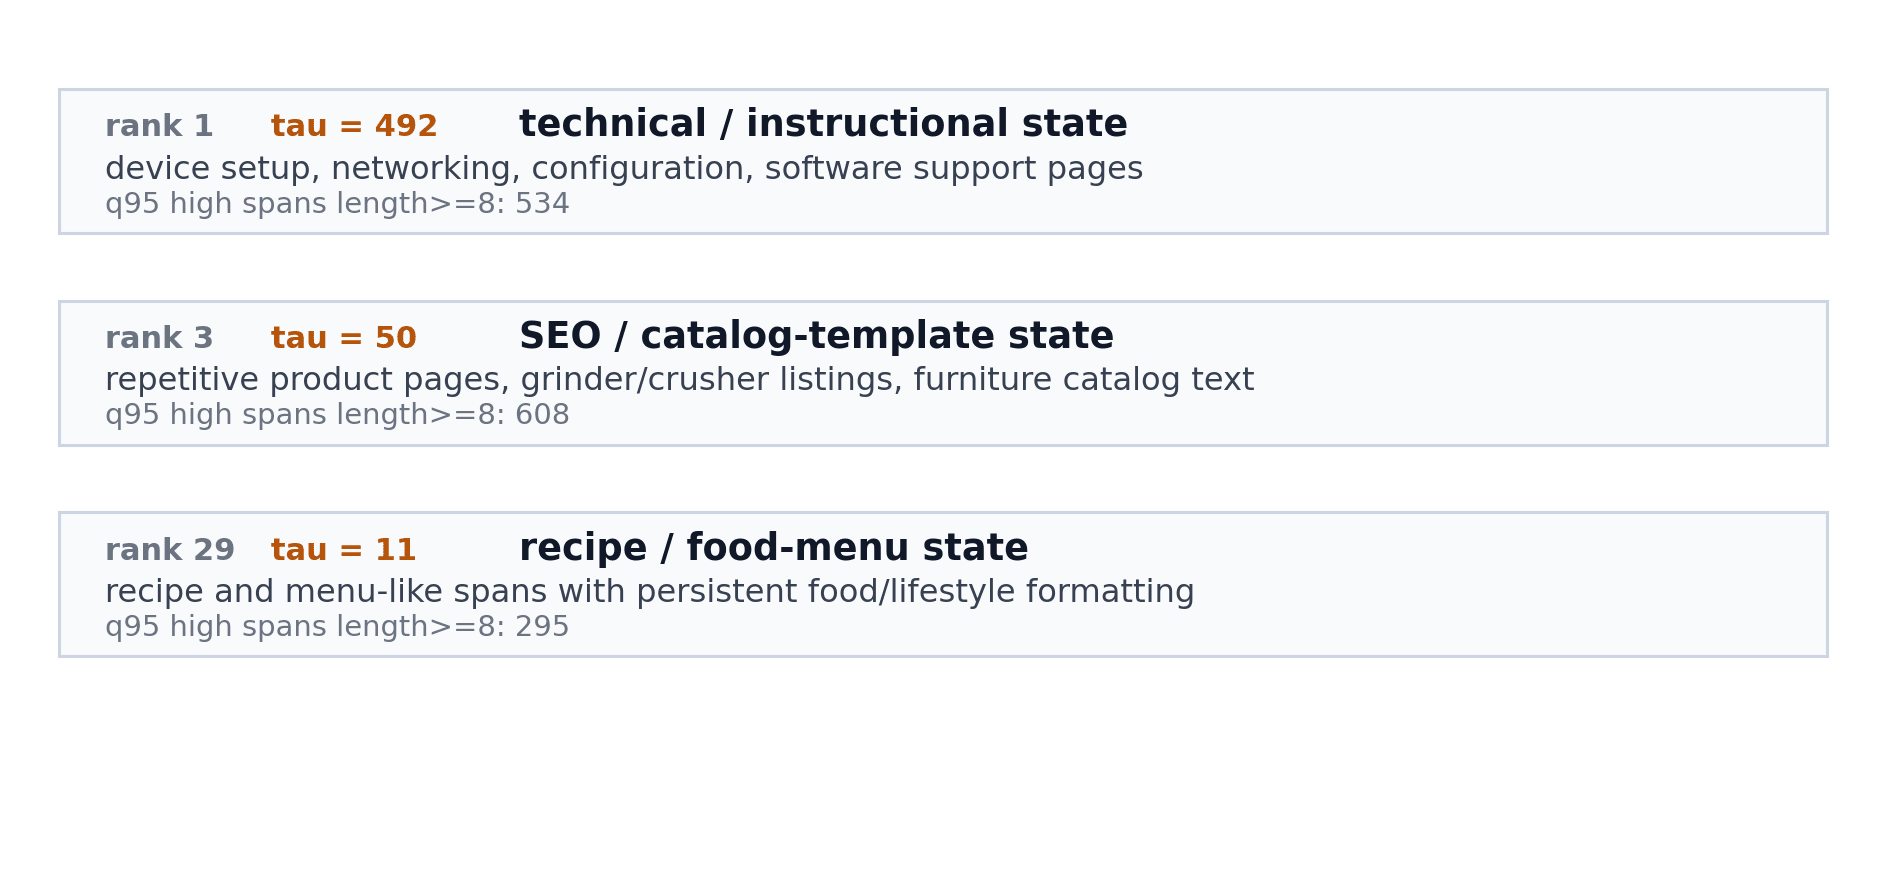Select the 'q95 high spans length>=8: 295' line
The height and width of the screenshot is (890, 1885).
pos(337,627)
